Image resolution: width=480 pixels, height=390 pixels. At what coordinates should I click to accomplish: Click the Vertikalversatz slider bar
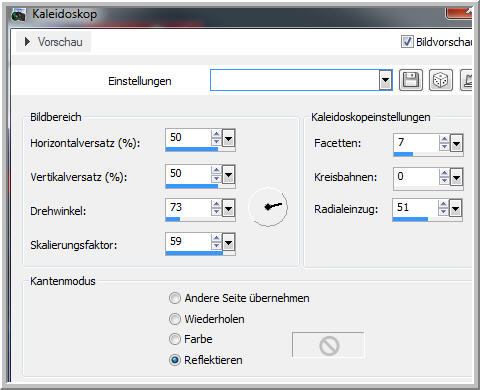click(200, 186)
